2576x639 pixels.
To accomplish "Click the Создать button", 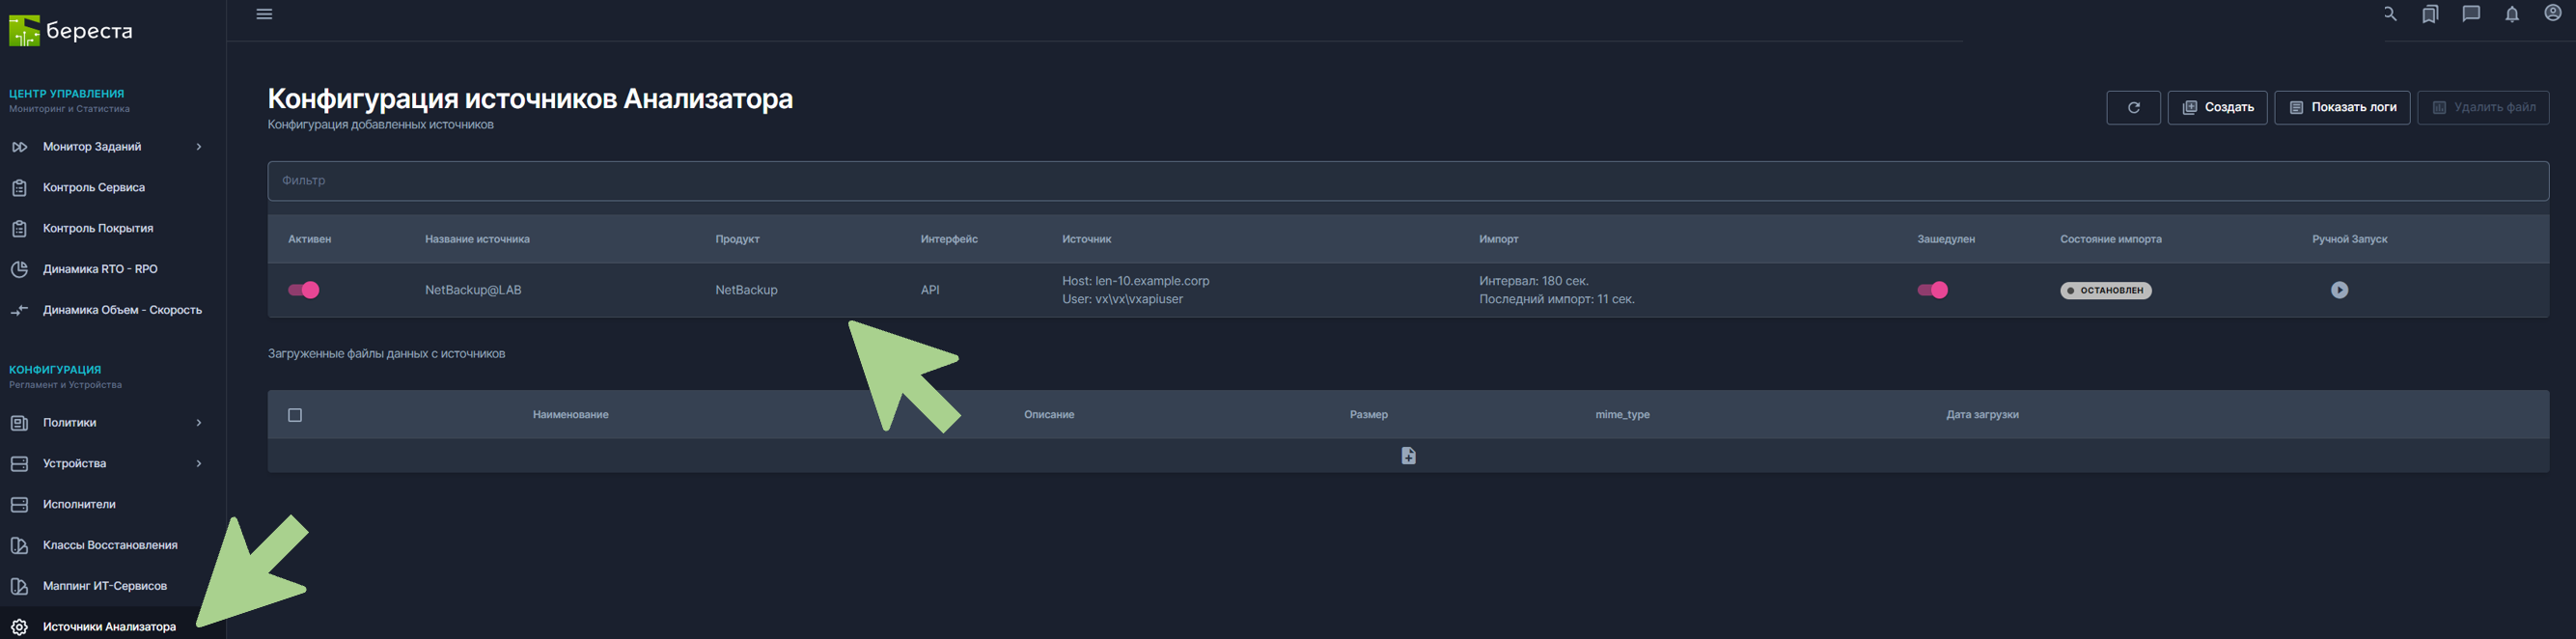I will [2217, 108].
